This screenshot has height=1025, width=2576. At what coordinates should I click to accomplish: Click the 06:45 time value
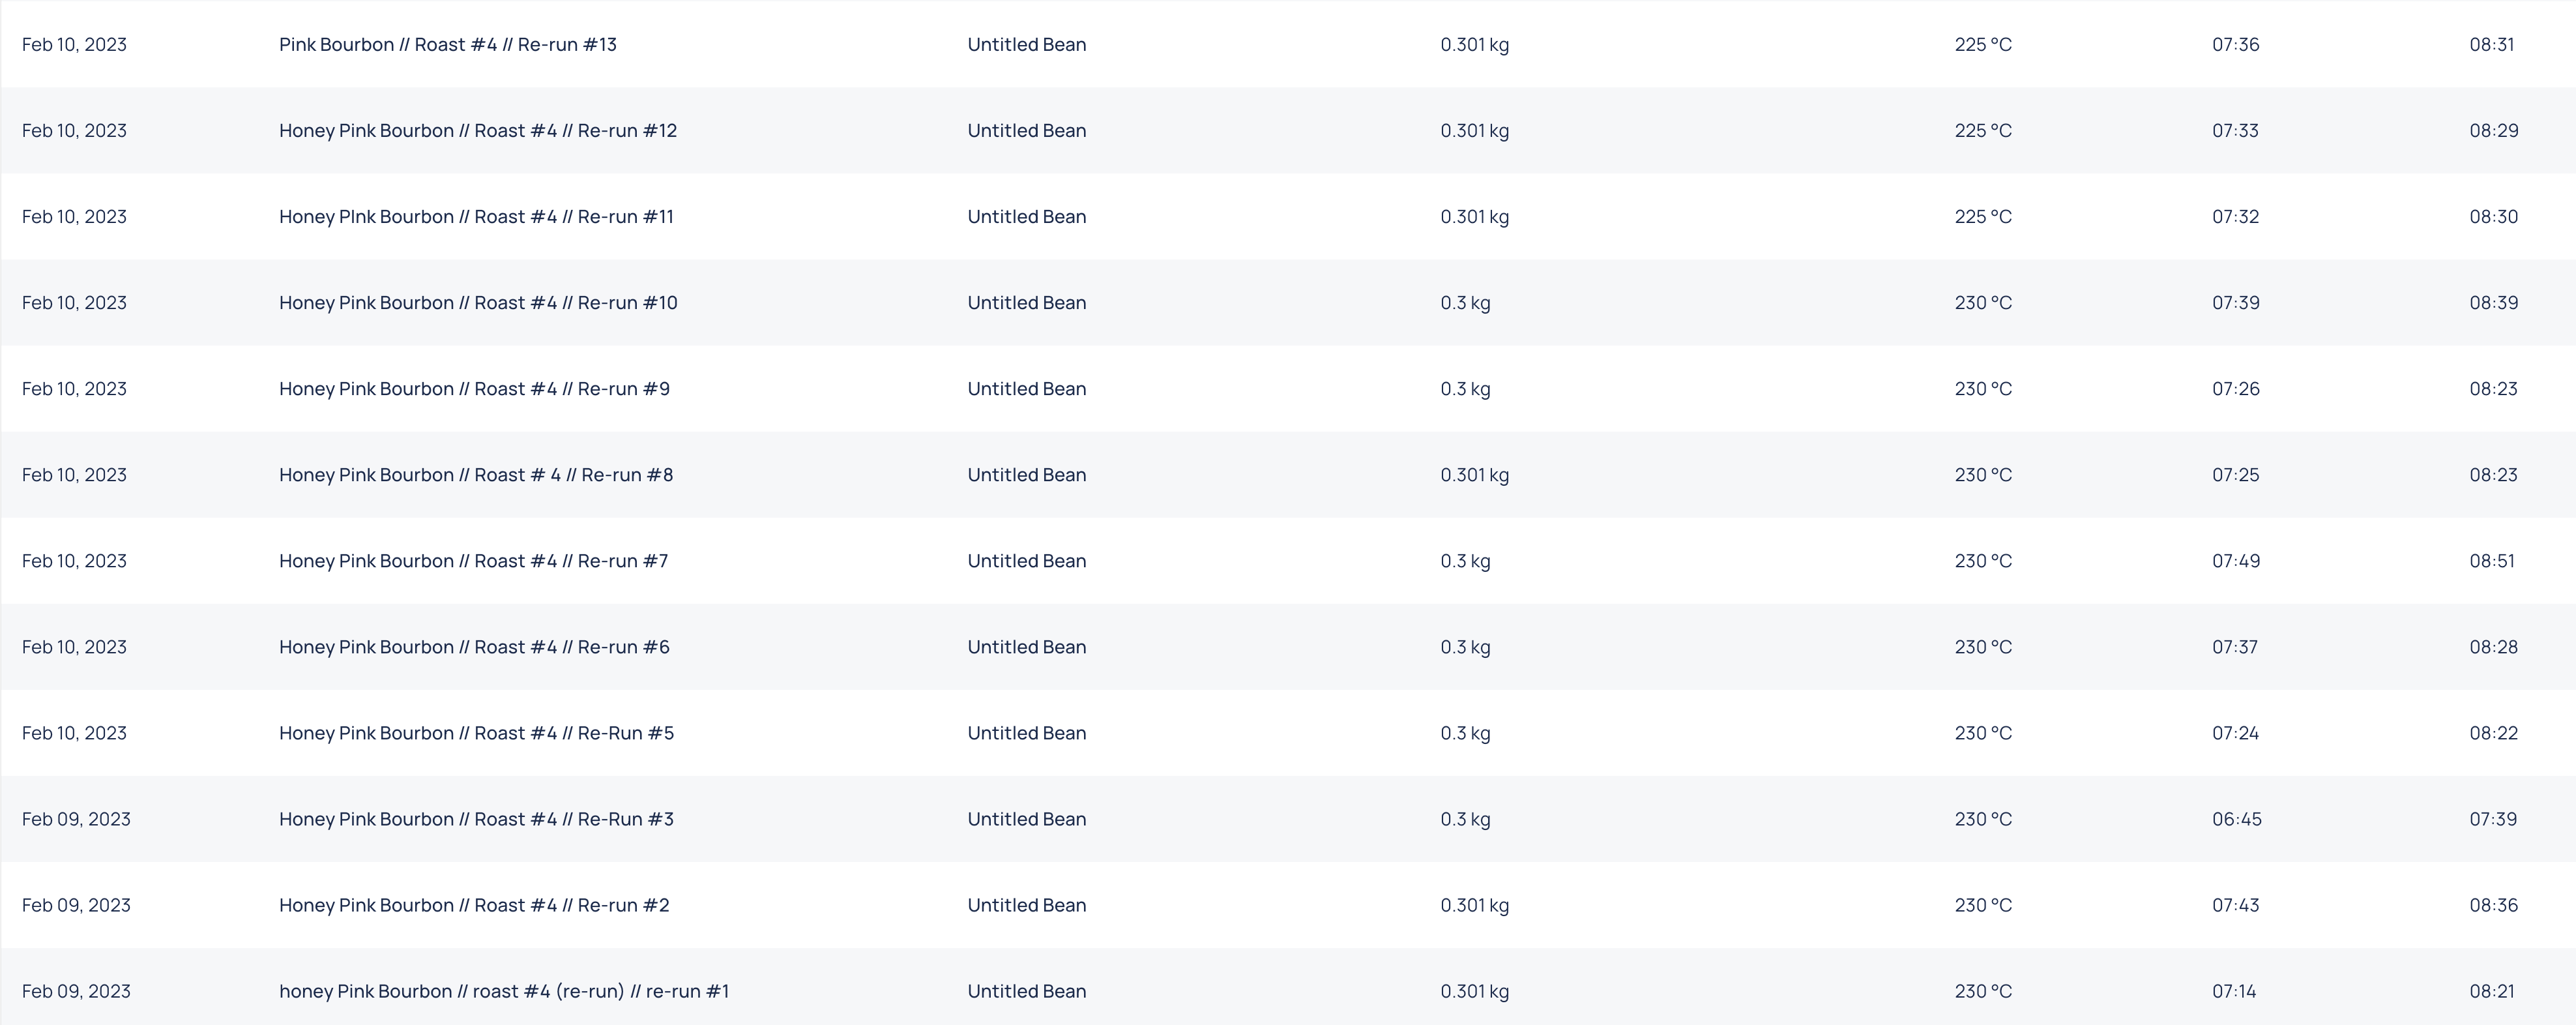2236,818
